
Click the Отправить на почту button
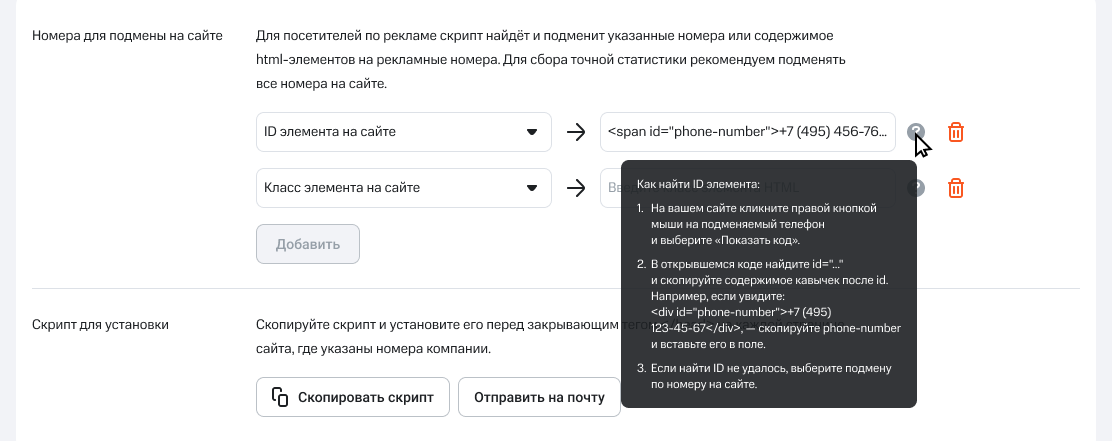click(539, 397)
